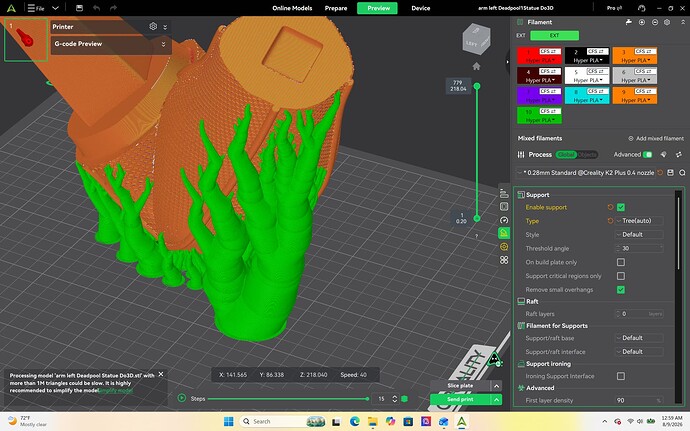690x431 pixels.
Task: Add a filament with plus icon
Action: pos(642,22)
